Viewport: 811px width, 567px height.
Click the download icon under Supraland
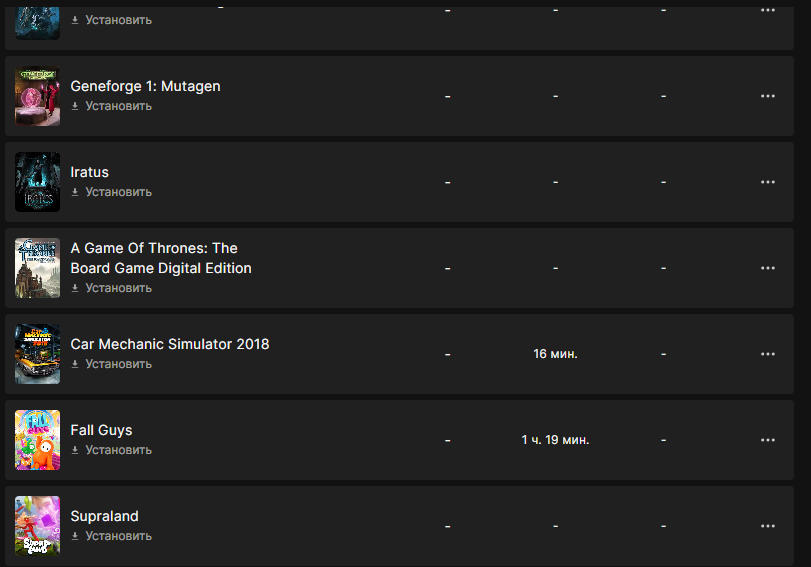(75, 536)
